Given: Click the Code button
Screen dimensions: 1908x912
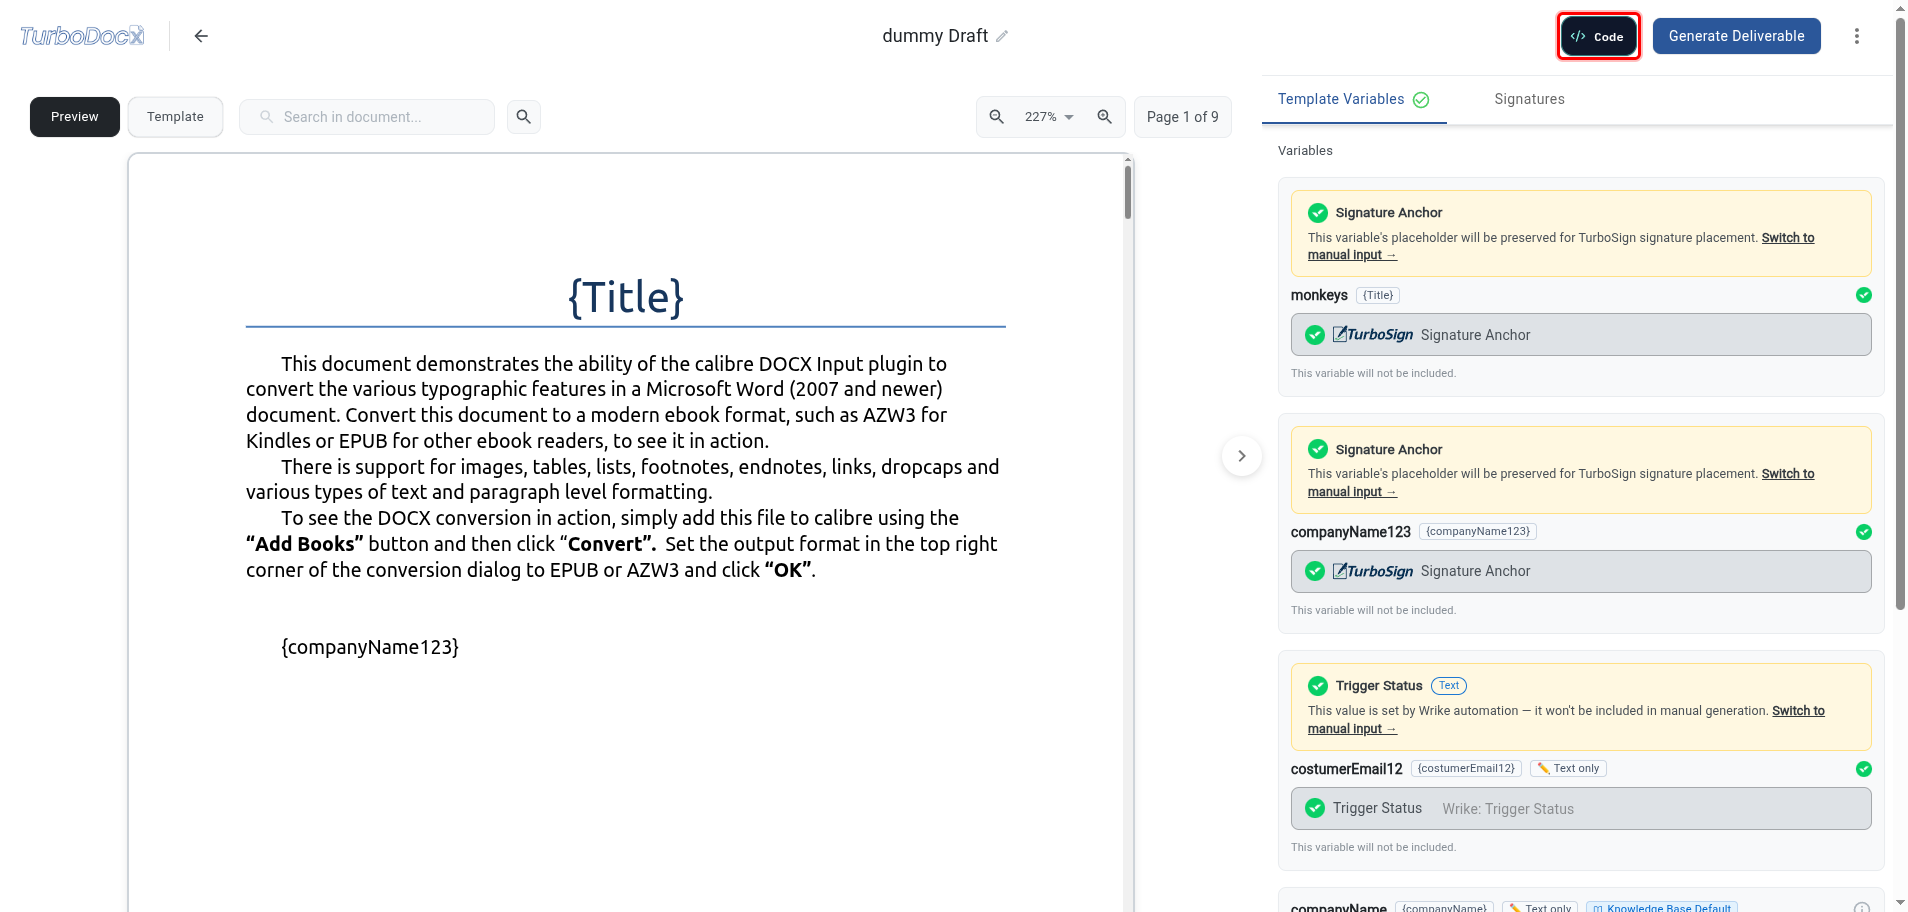Looking at the screenshot, I should [x=1598, y=36].
